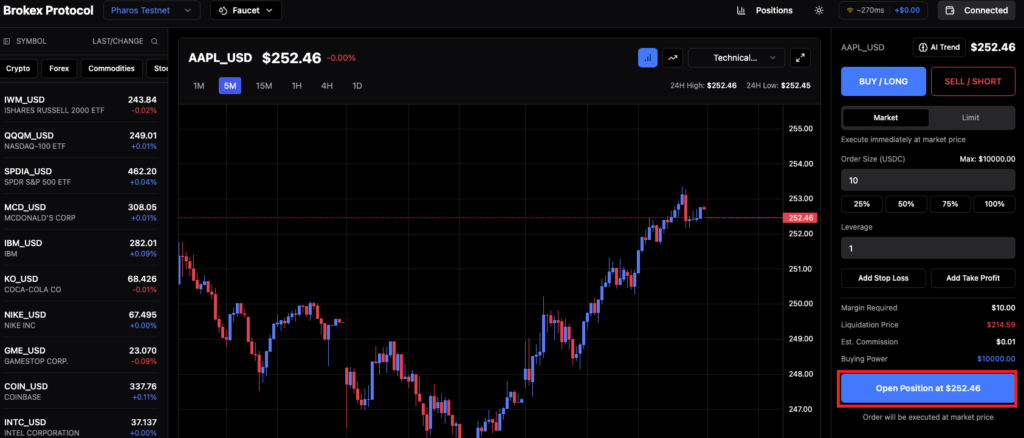Open the Pharos Testnet network dropdown

164,11
